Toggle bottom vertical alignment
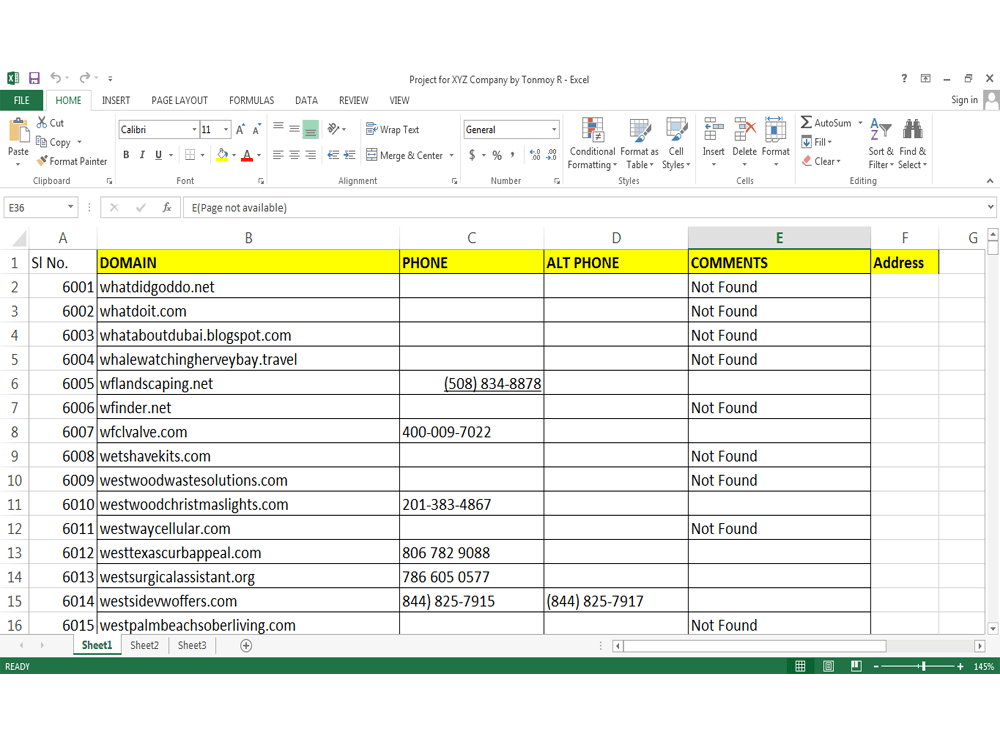This screenshot has height=750, width=1000. point(311,129)
